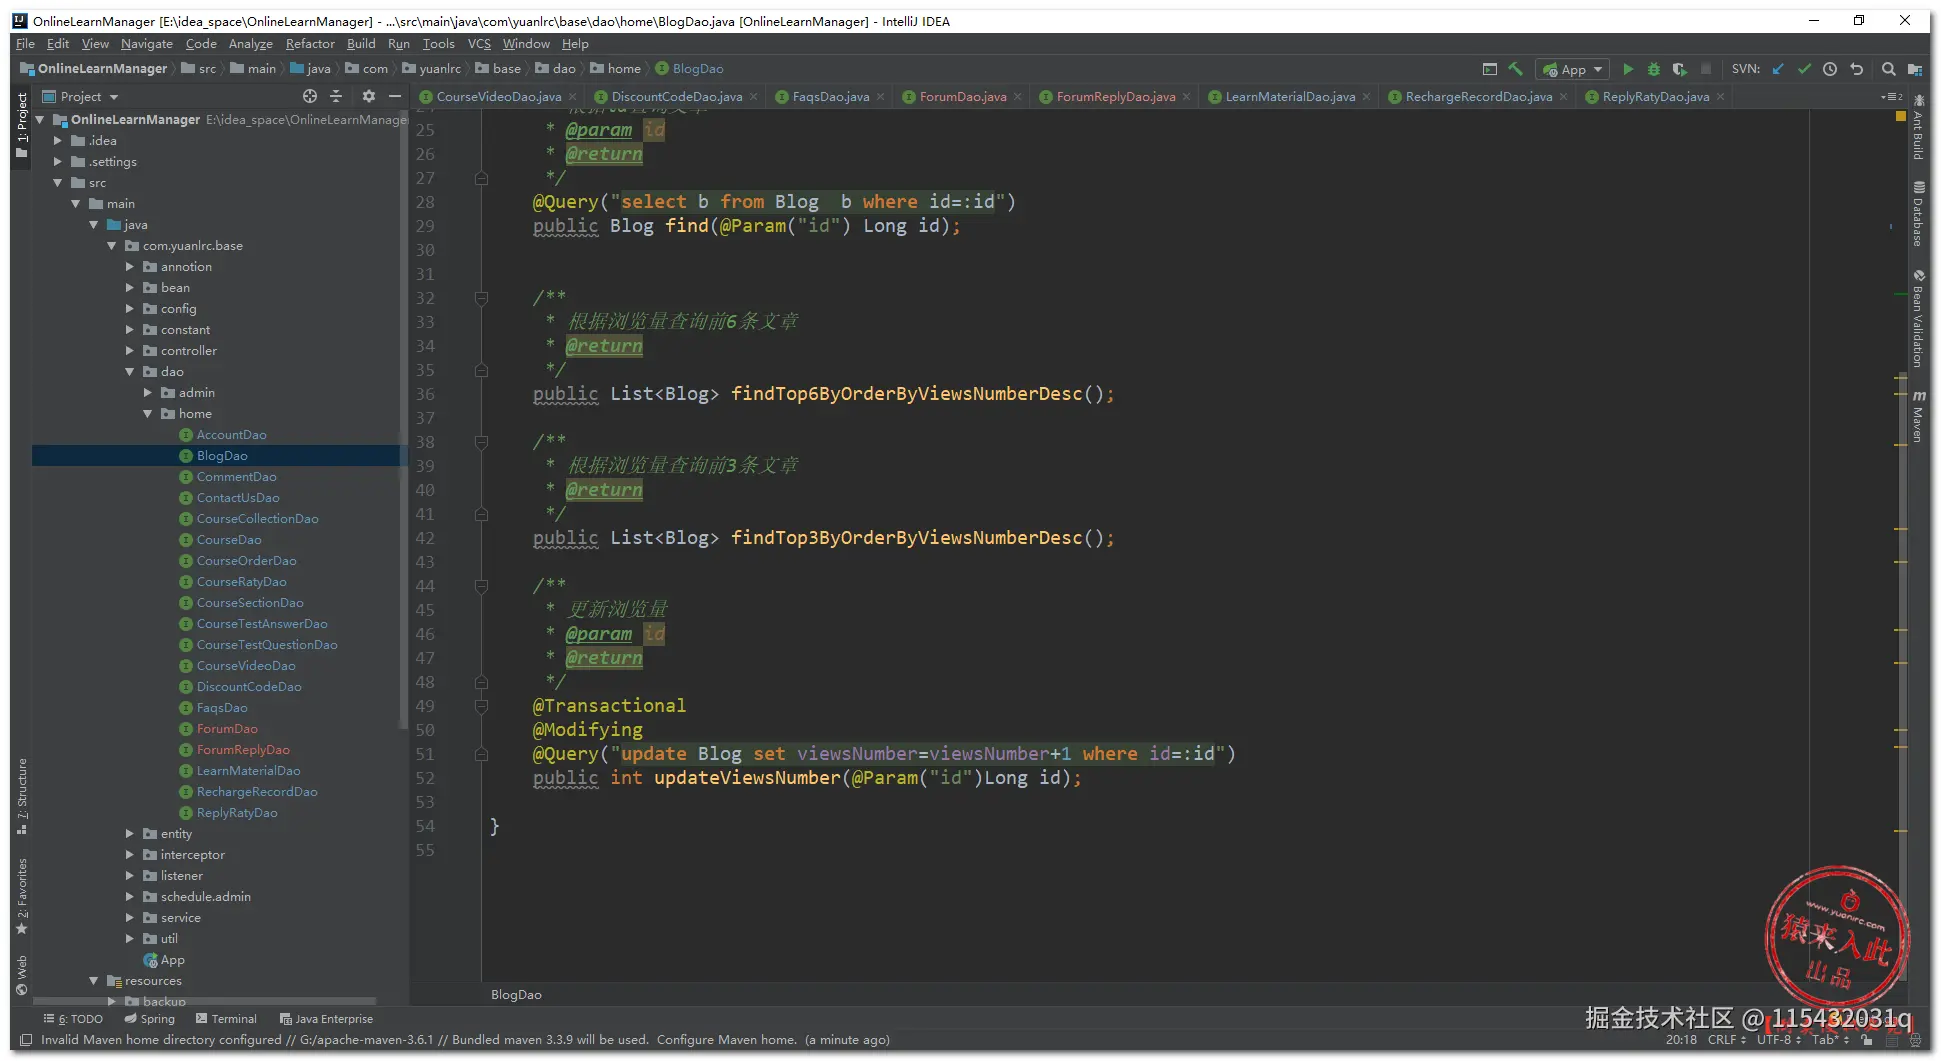Screen dimensions: 1941x1061
Task: Toggle the Web tool window
Action: [22, 976]
